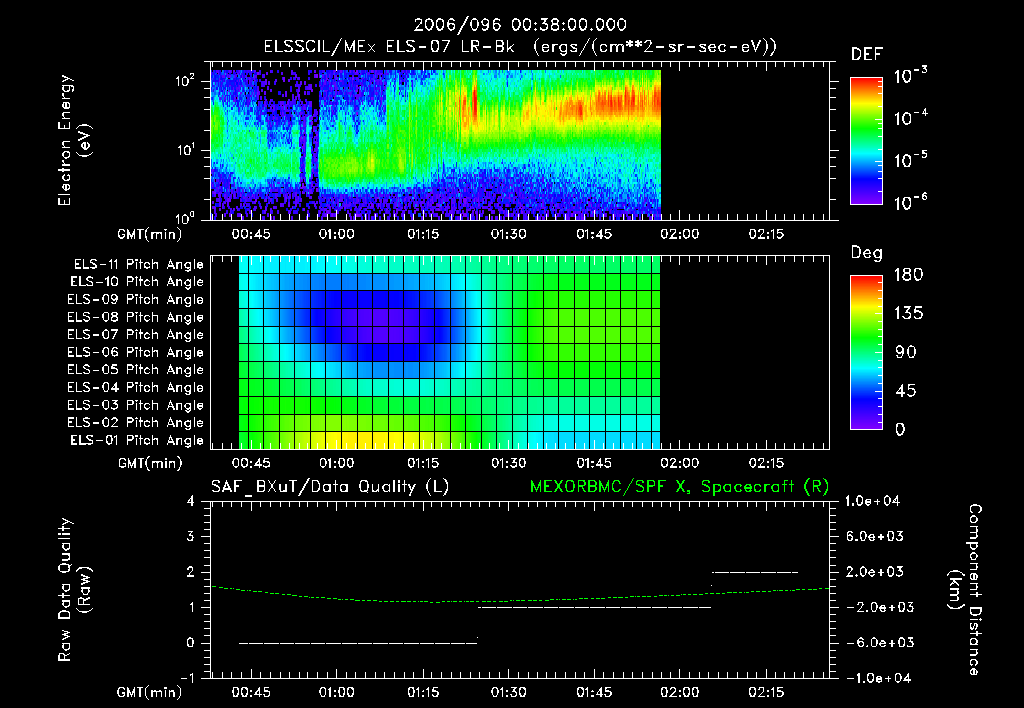Select the ELS-05 Pitch Angle row label
The height and width of the screenshot is (708, 1024).
[x=135, y=370]
